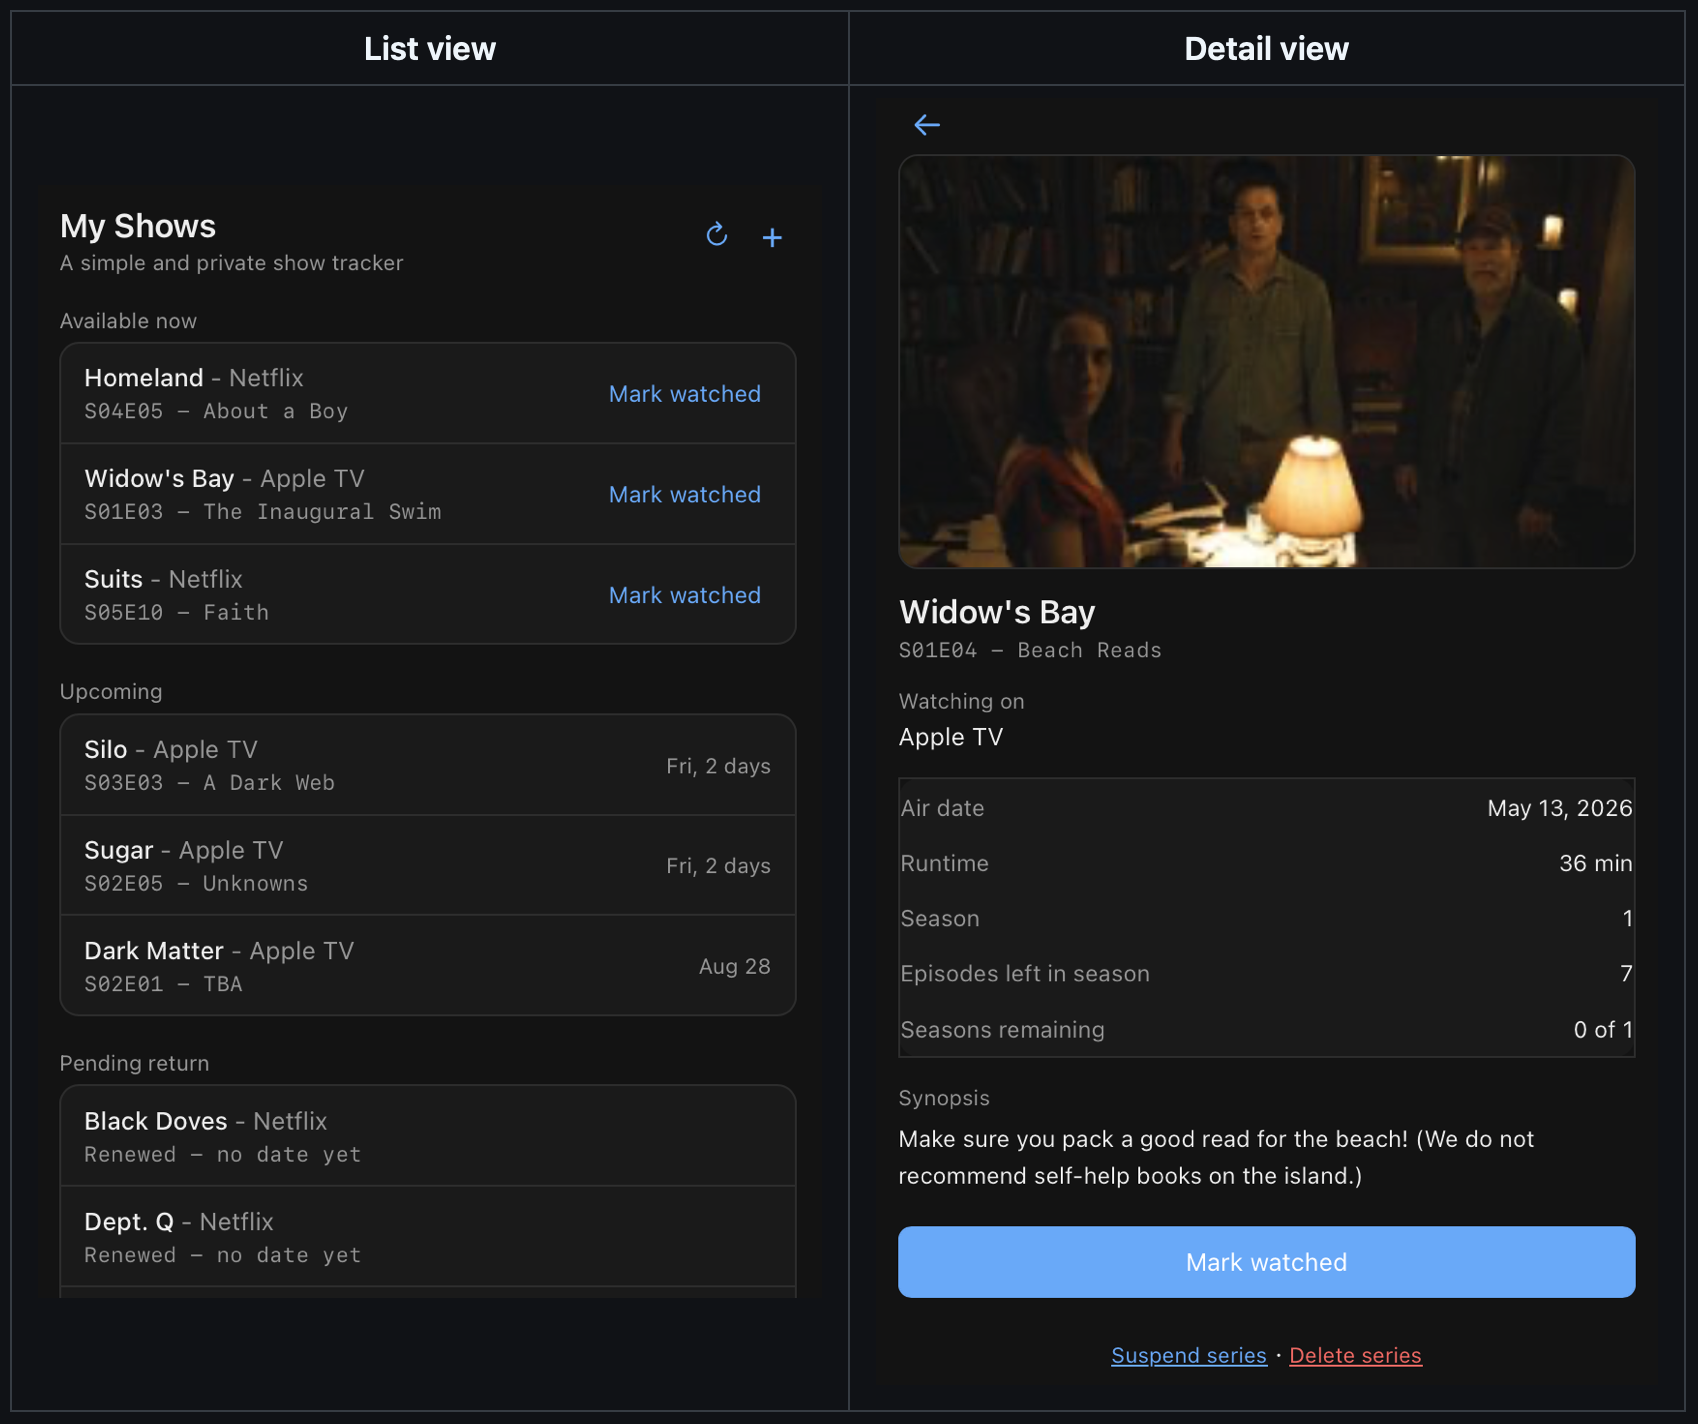Viewport: 1698px width, 1424px height.
Task: Open the Black Doves pending row
Action: pyautogui.click(x=428, y=1137)
